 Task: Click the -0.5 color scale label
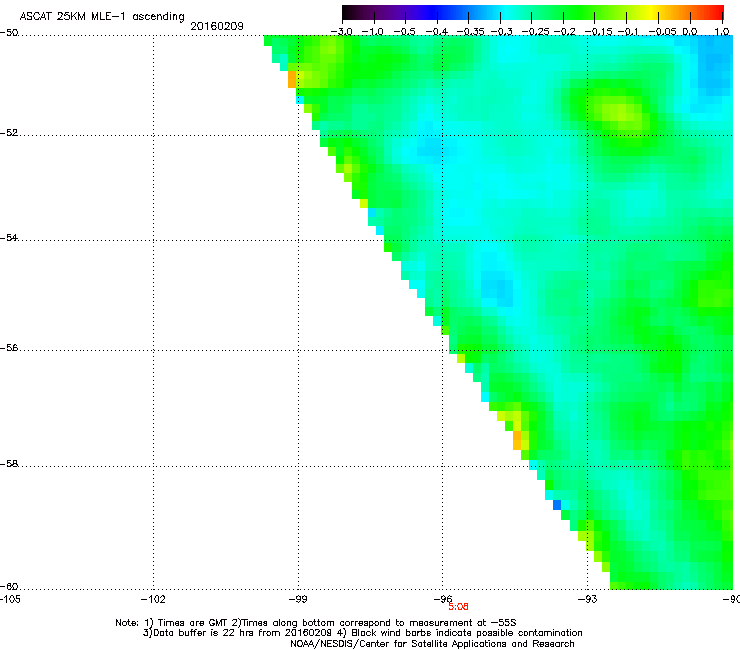[x=404, y=32]
